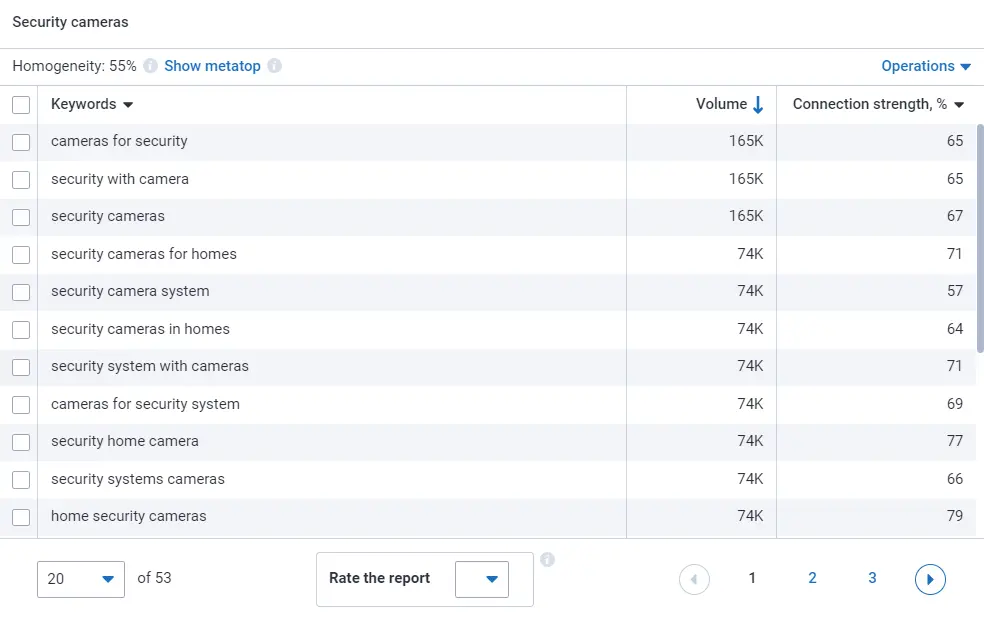The width and height of the screenshot is (984, 617).
Task: Click the 'of 53' total count text
Action: (x=154, y=577)
